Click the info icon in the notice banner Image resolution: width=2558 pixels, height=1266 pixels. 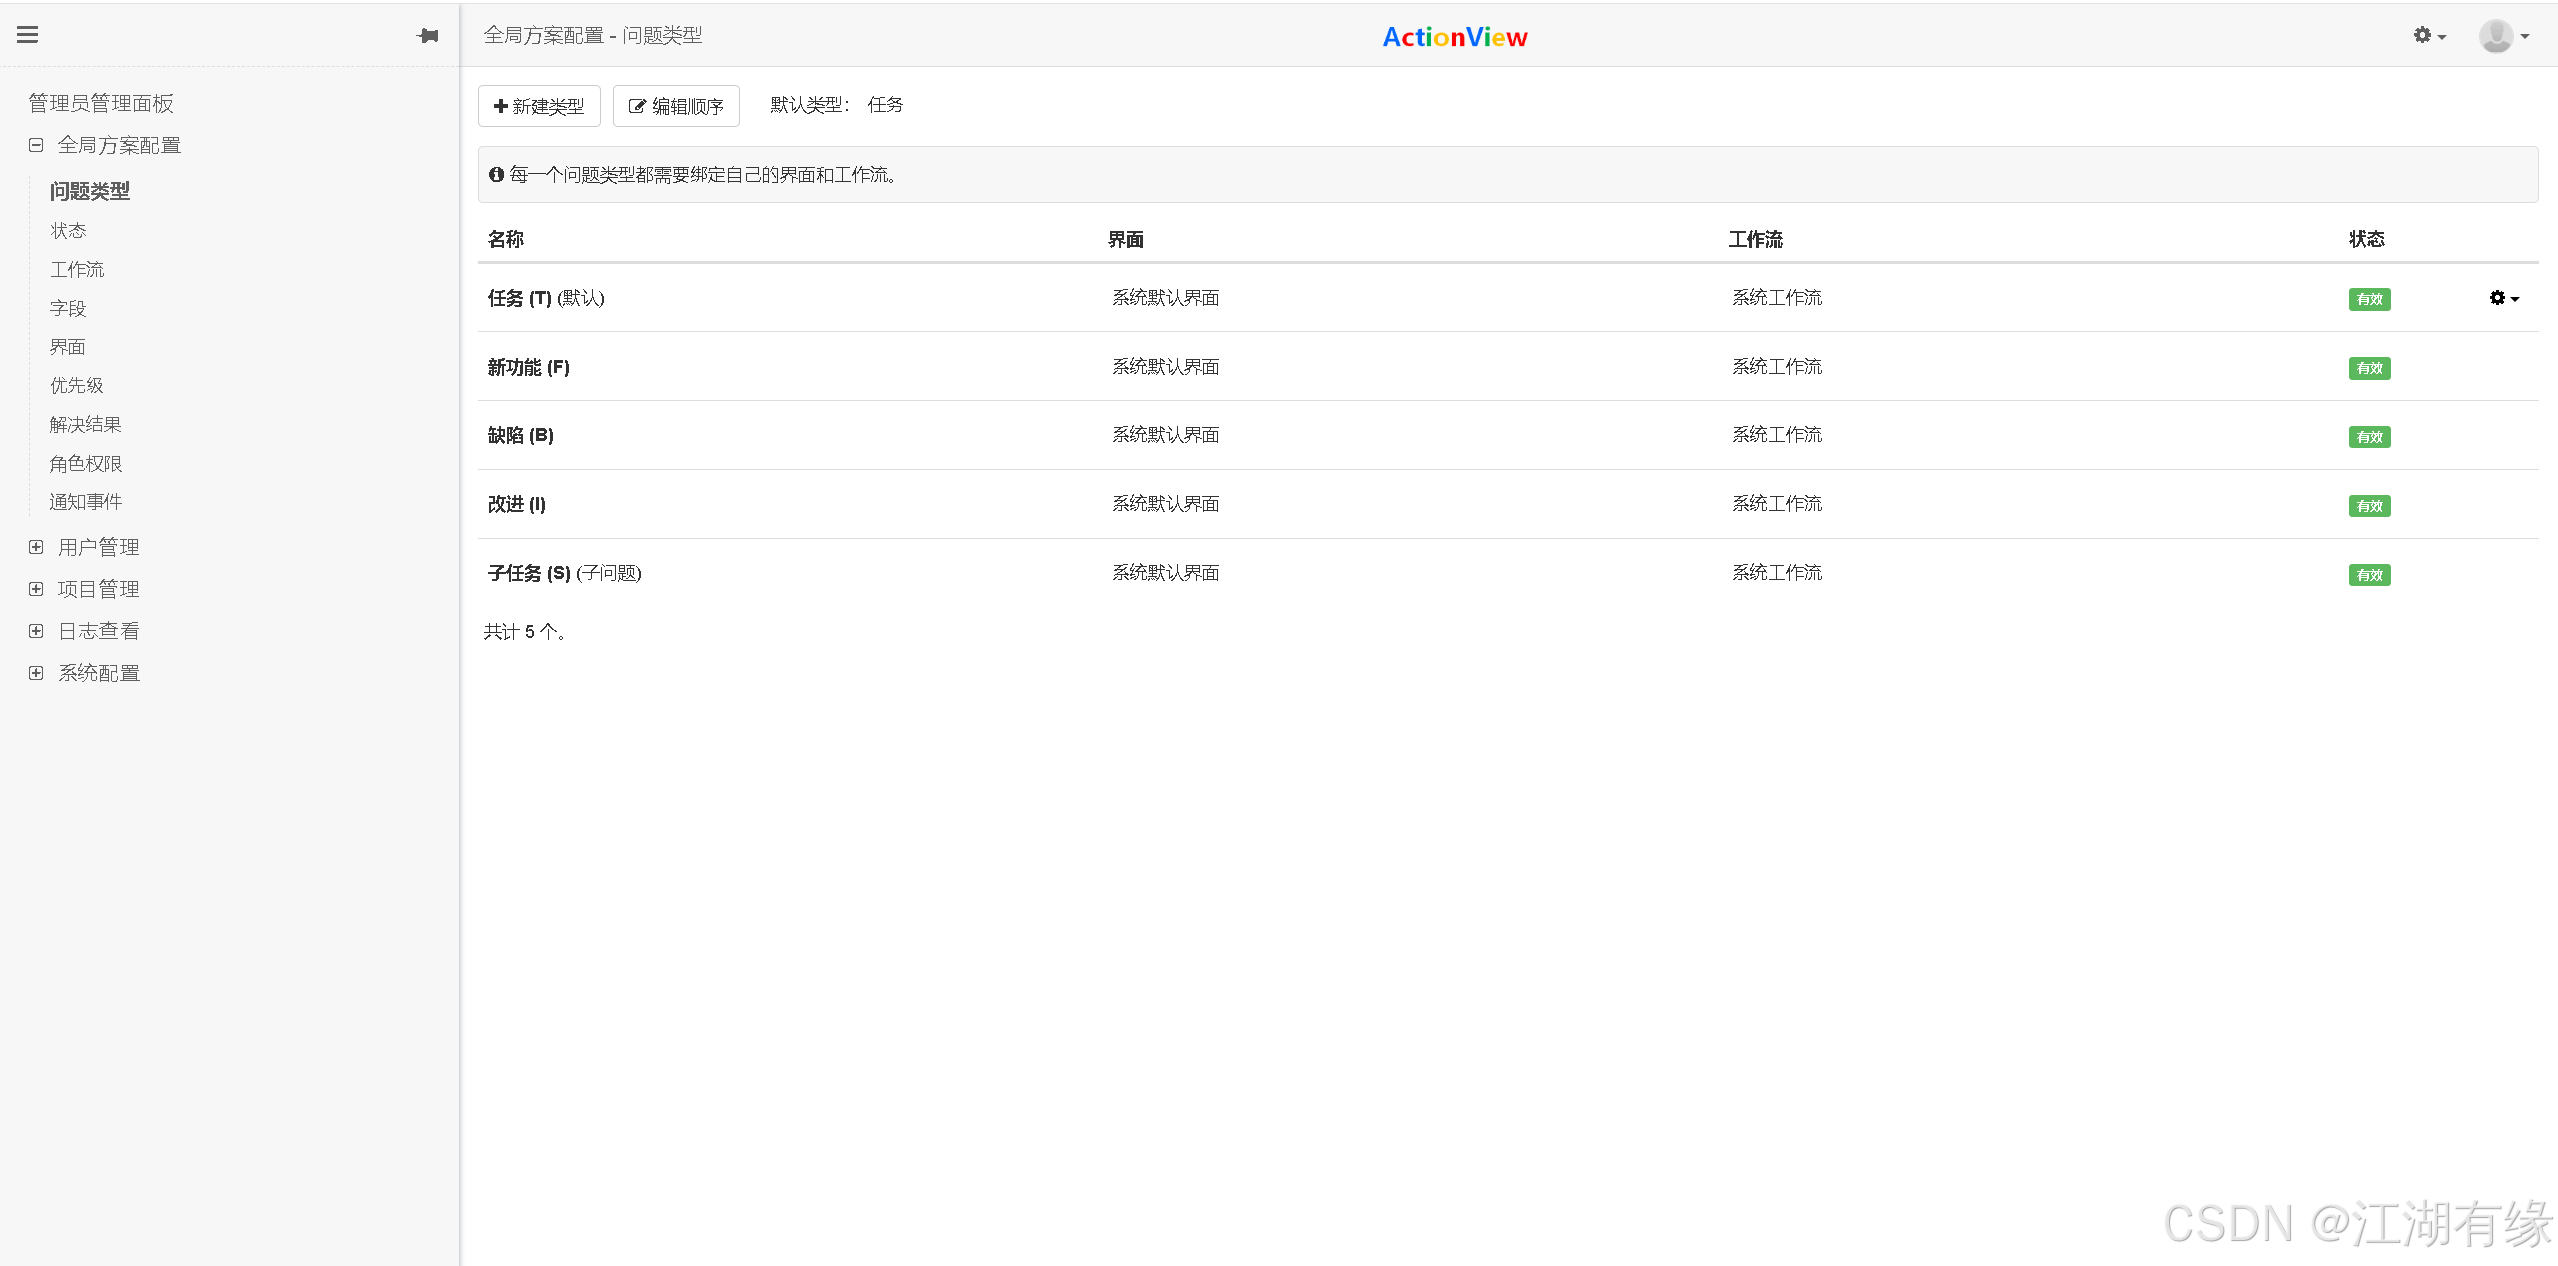(497, 174)
